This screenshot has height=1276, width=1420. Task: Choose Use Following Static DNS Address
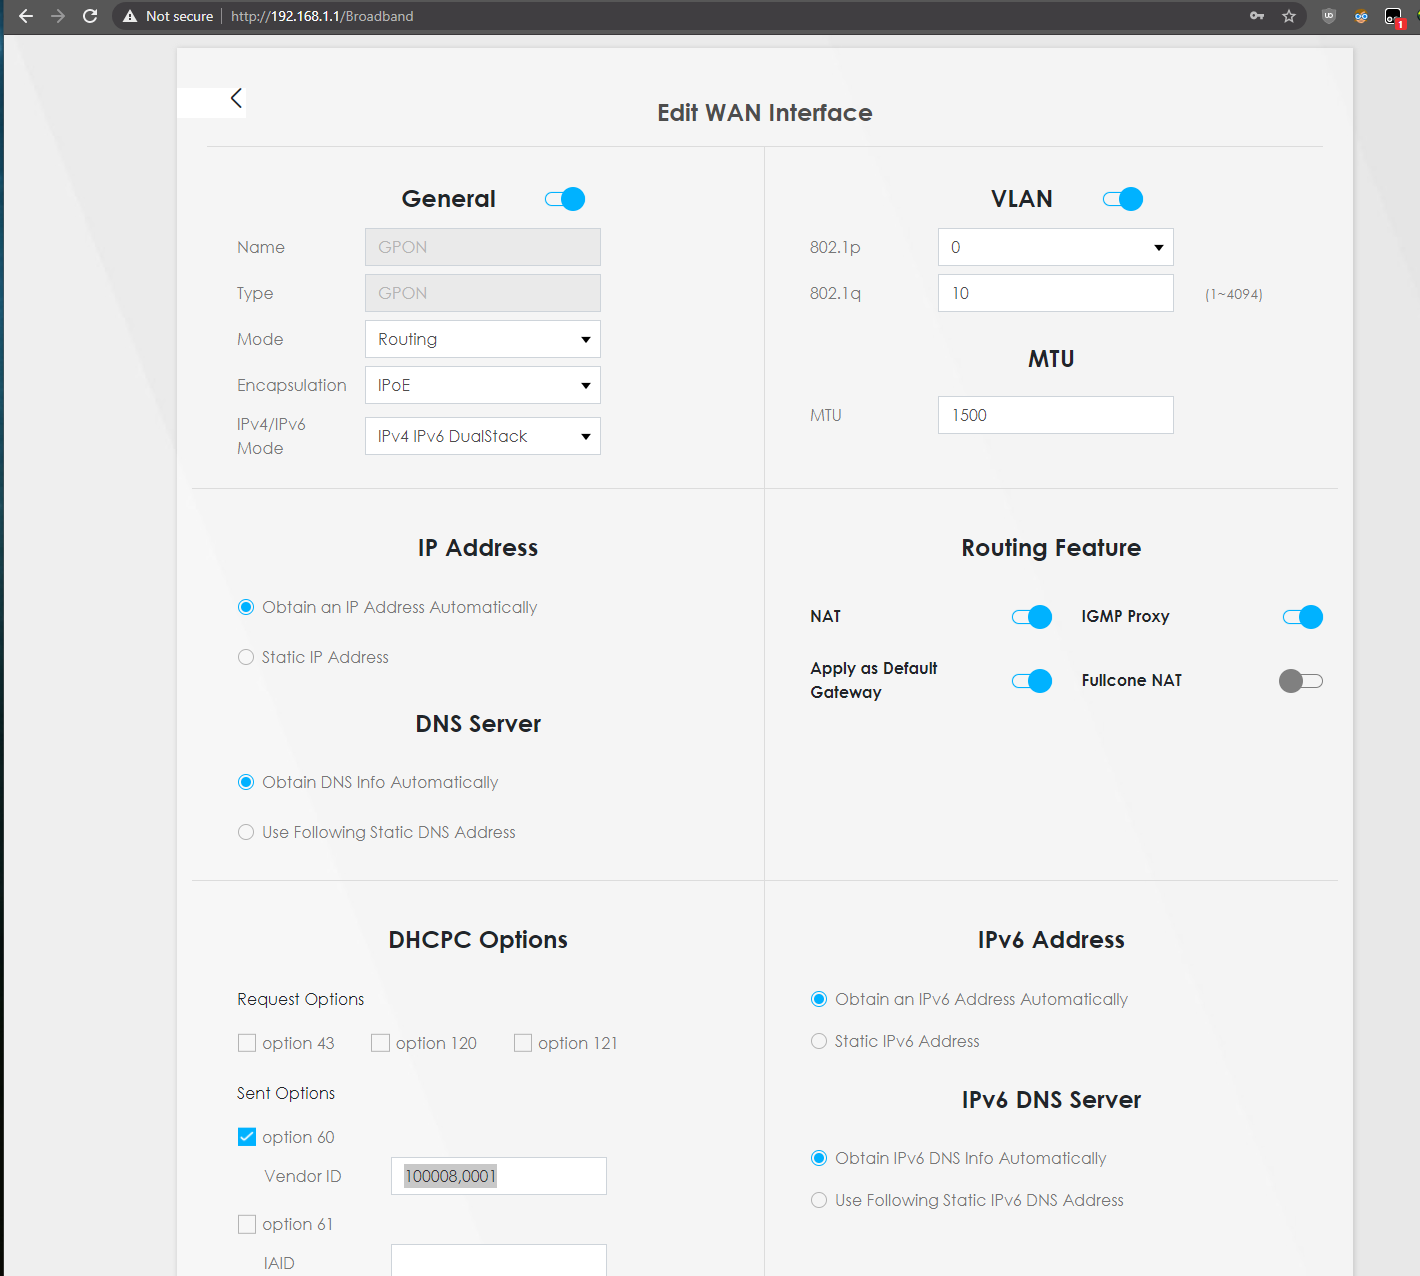click(246, 832)
